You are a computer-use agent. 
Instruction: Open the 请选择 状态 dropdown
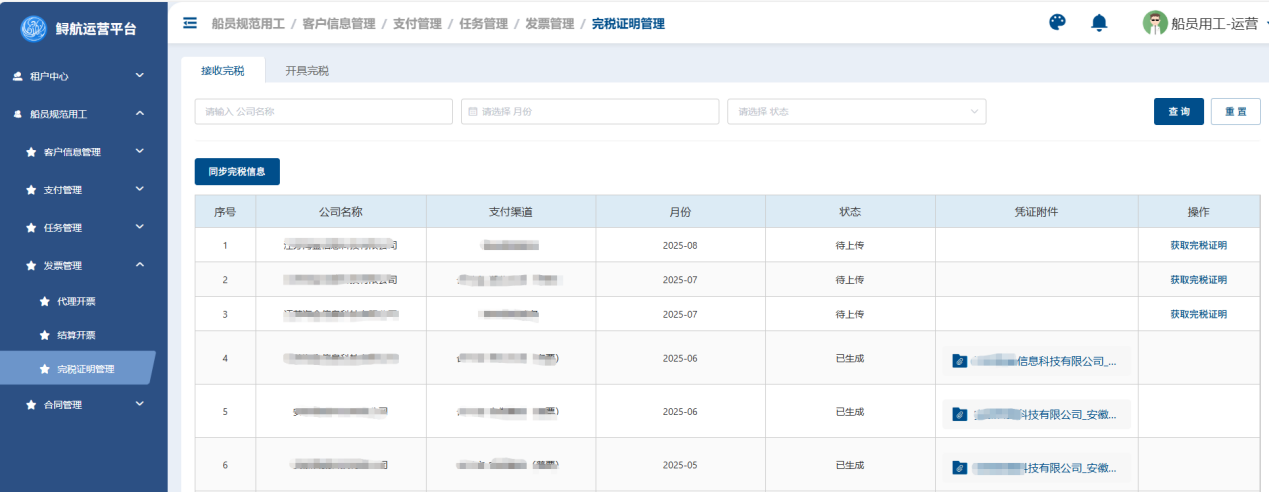pyautogui.click(x=856, y=112)
